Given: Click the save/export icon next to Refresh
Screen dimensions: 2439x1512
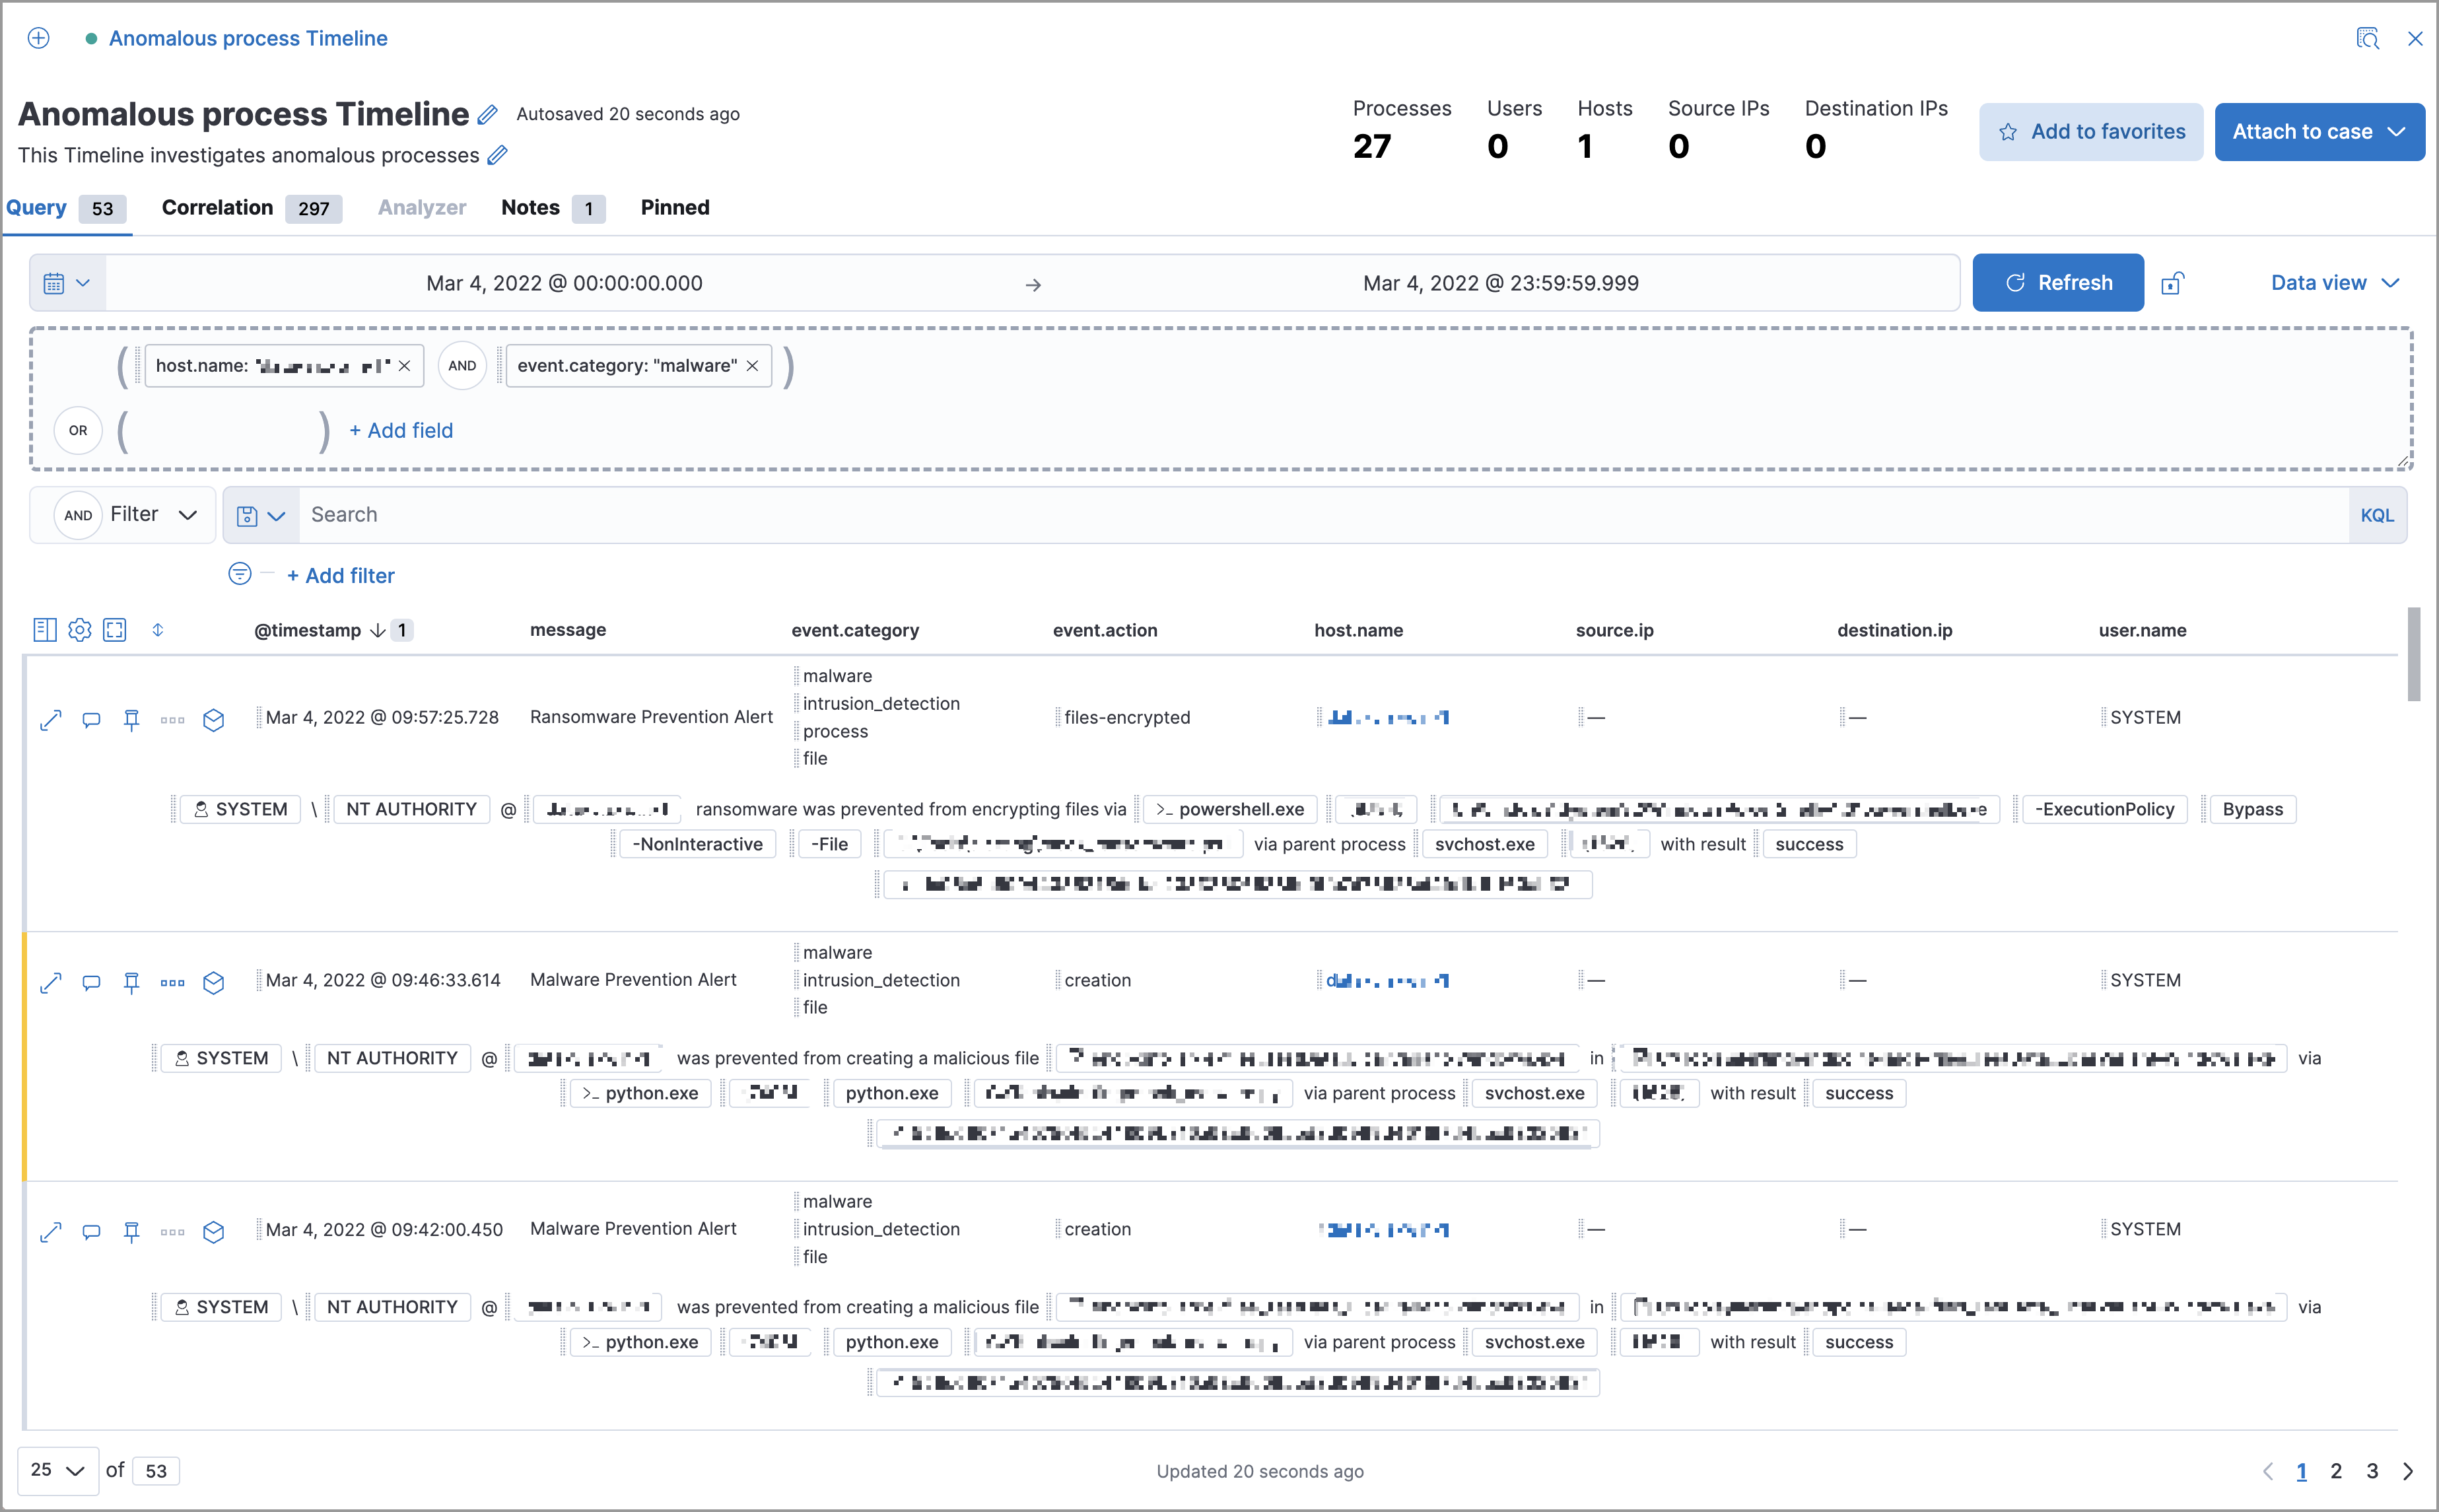Looking at the screenshot, I should click(x=2172, y=281).
